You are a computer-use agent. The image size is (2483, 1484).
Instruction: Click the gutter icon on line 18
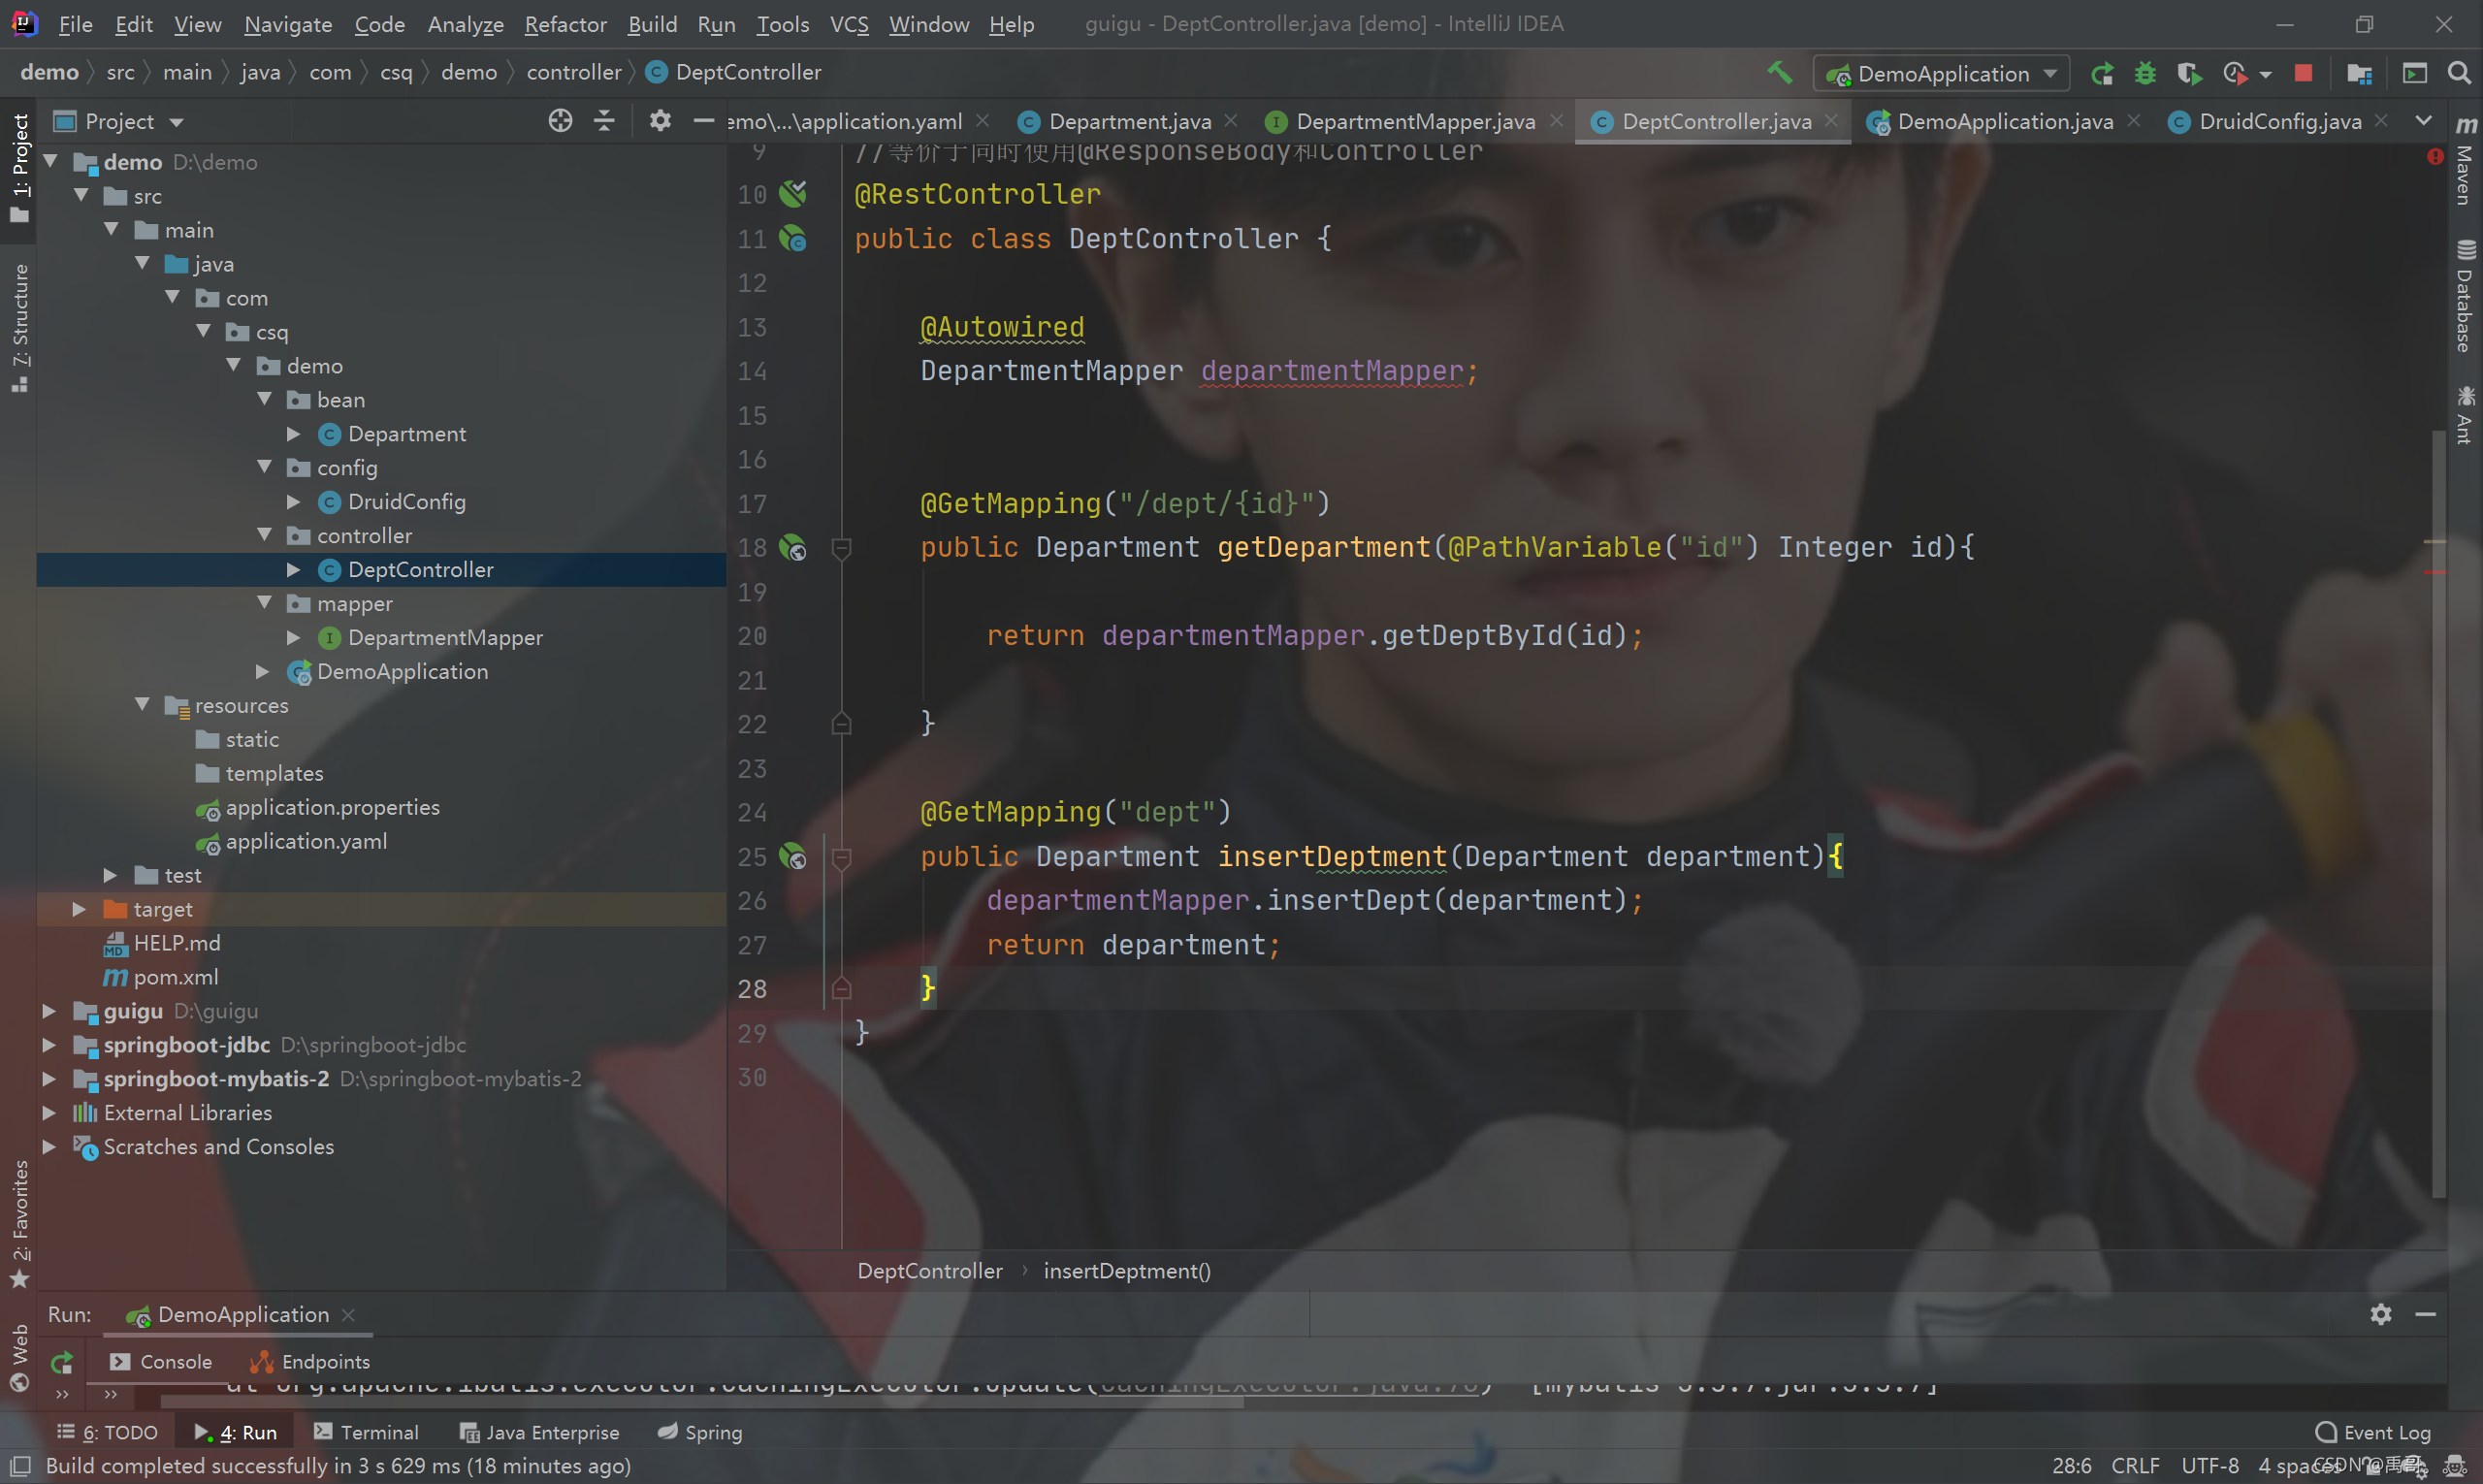coord(793,547)
